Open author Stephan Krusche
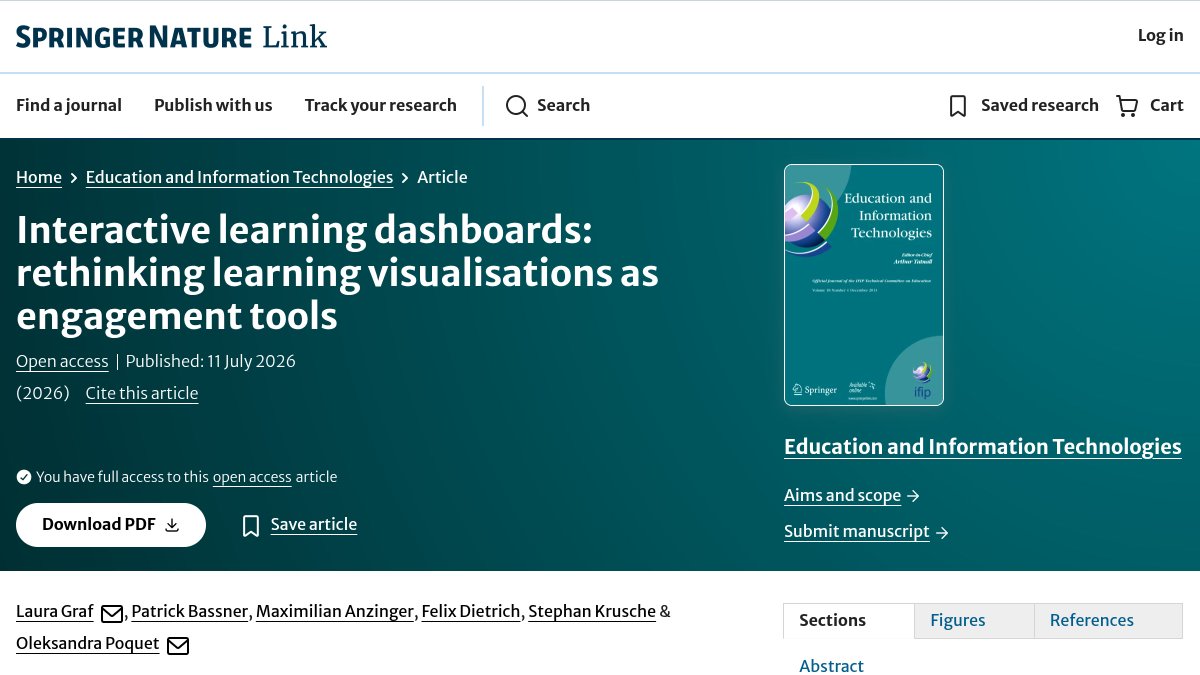 [x=592, y=611]
